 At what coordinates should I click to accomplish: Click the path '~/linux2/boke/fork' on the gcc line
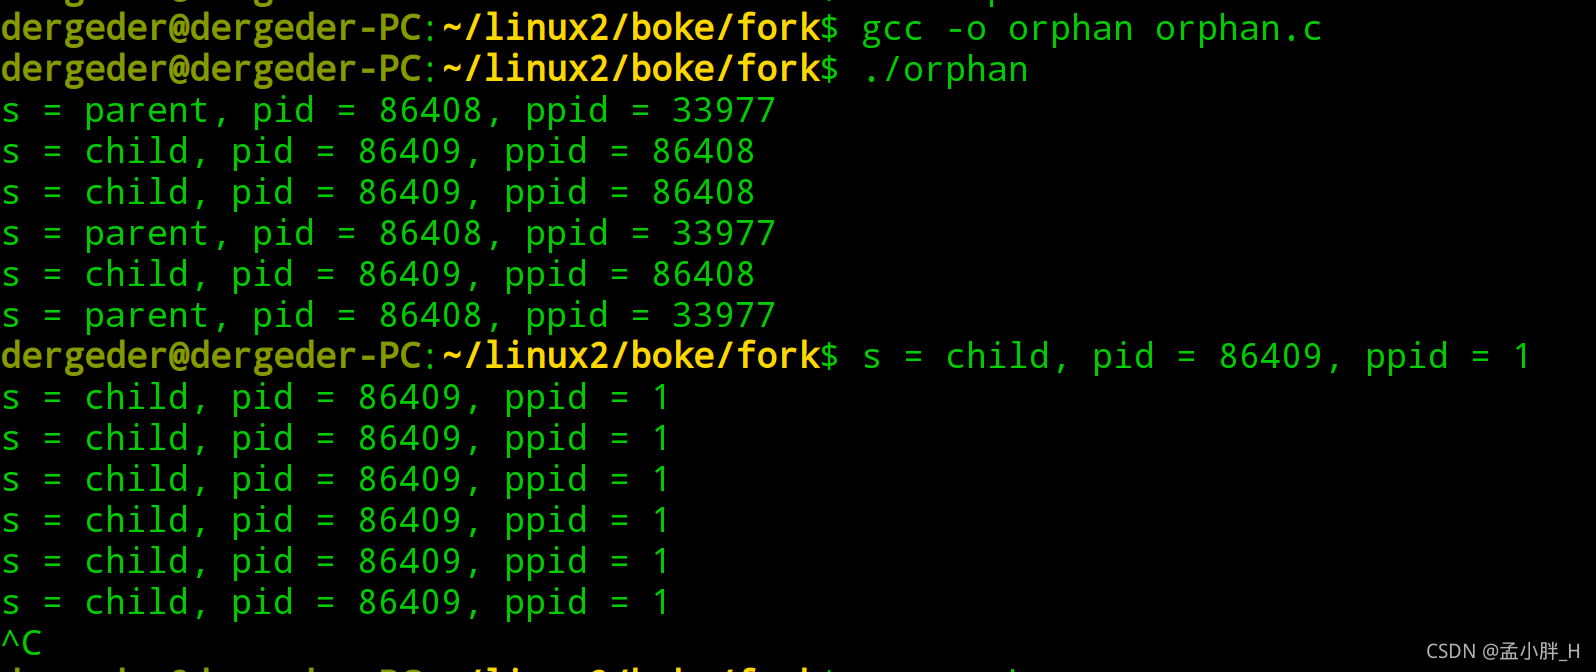[631, 28]
